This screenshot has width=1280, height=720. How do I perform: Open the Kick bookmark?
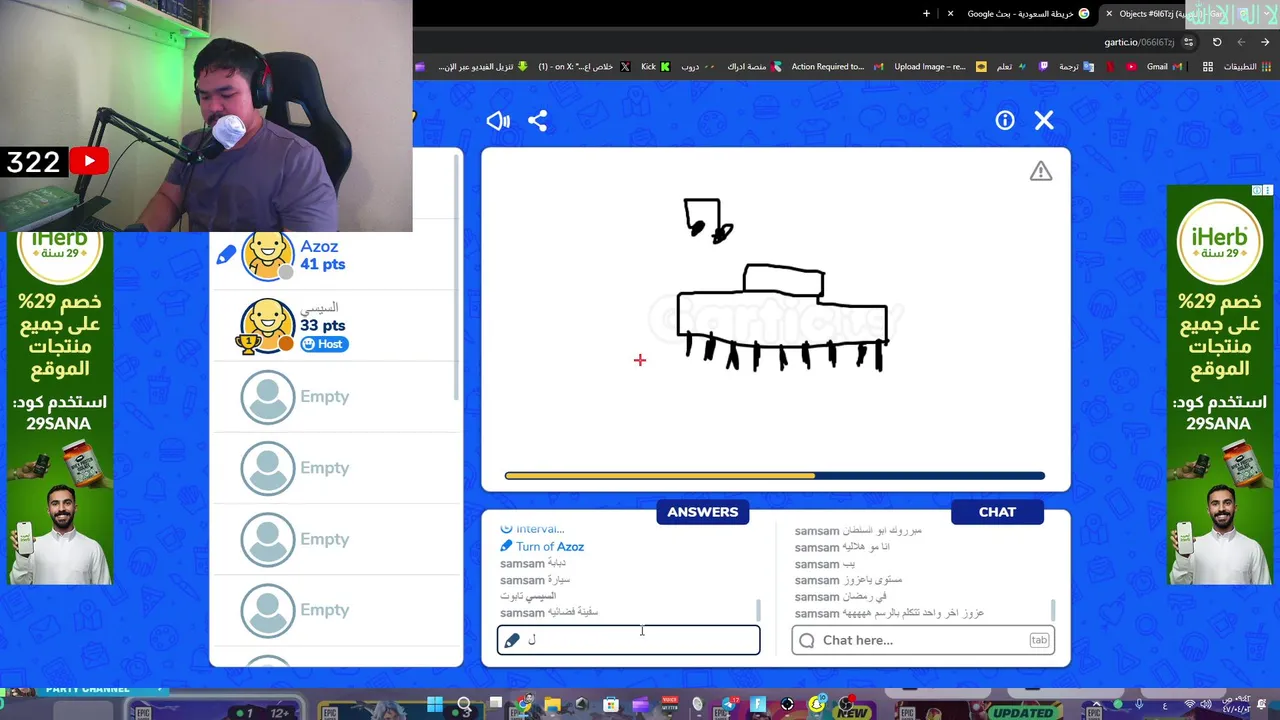point(655,67)
